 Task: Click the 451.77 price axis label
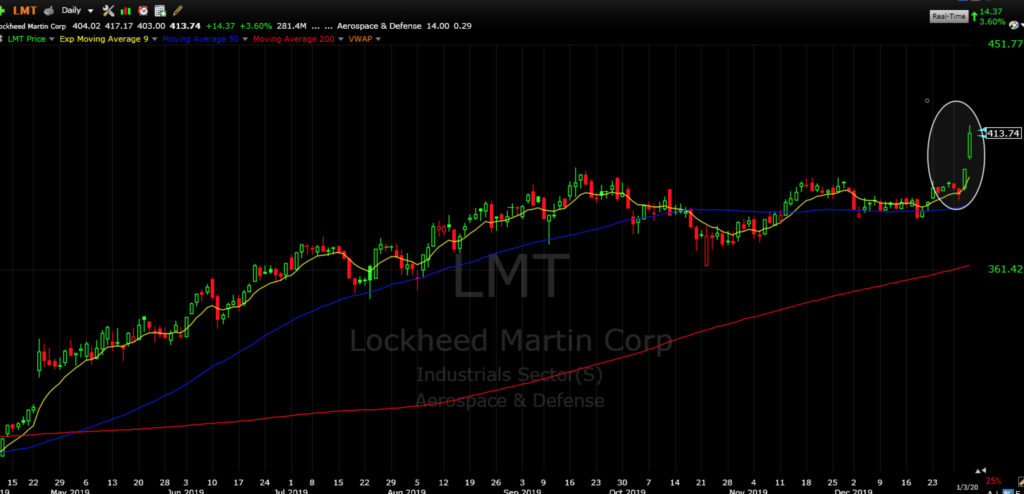pyautogui.click(x=1004, y=44)
